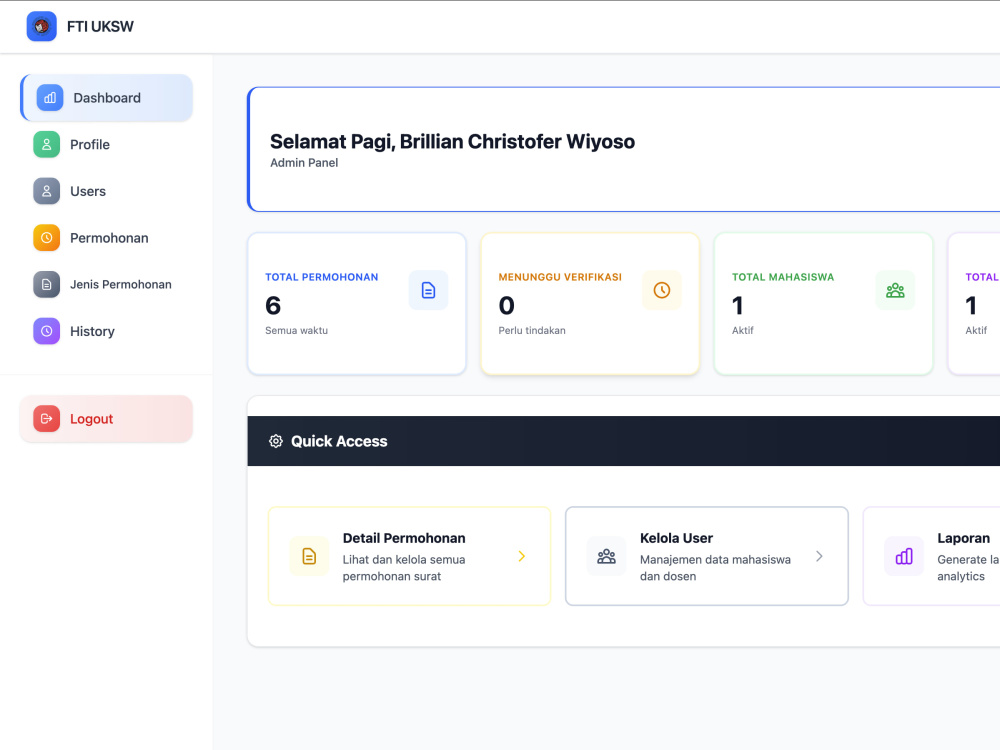1000x750 pixels.
Task: Go to Users in the sidebar
Action: (107, 191)
